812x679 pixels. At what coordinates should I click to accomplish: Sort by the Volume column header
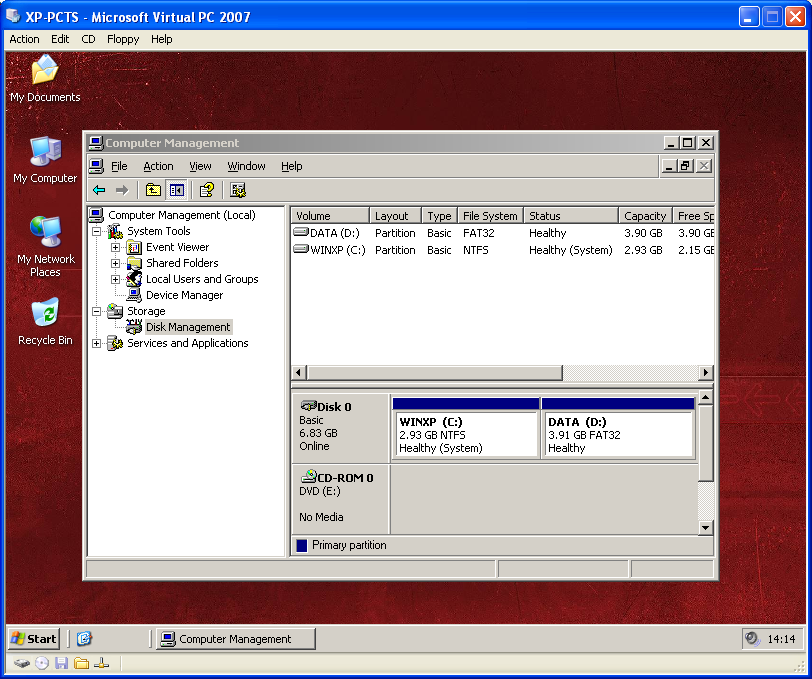coord(330,215)
